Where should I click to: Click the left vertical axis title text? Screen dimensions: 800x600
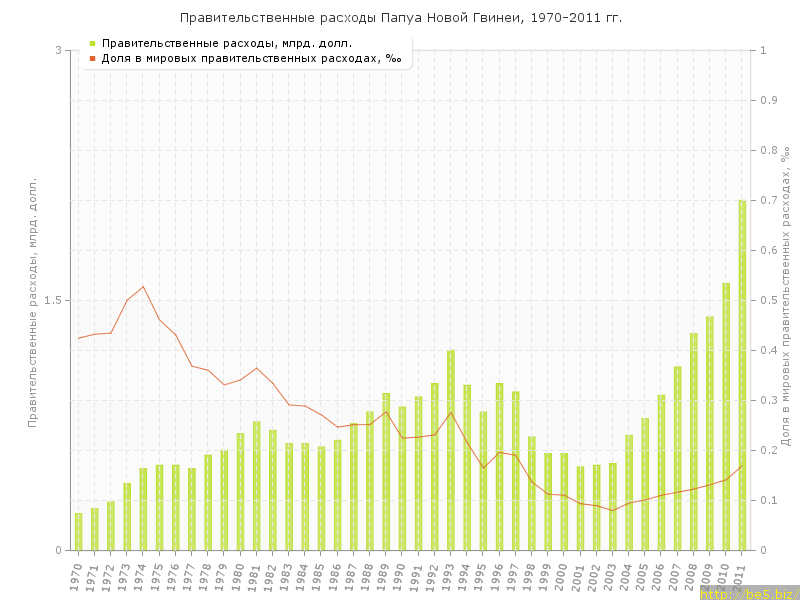(32, 302)
